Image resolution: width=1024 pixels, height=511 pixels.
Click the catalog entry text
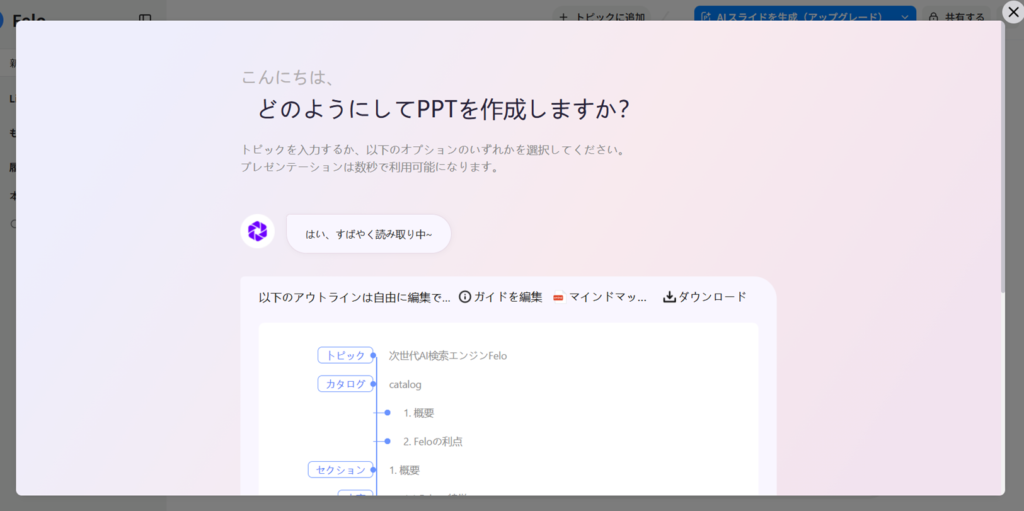(405, 384)
